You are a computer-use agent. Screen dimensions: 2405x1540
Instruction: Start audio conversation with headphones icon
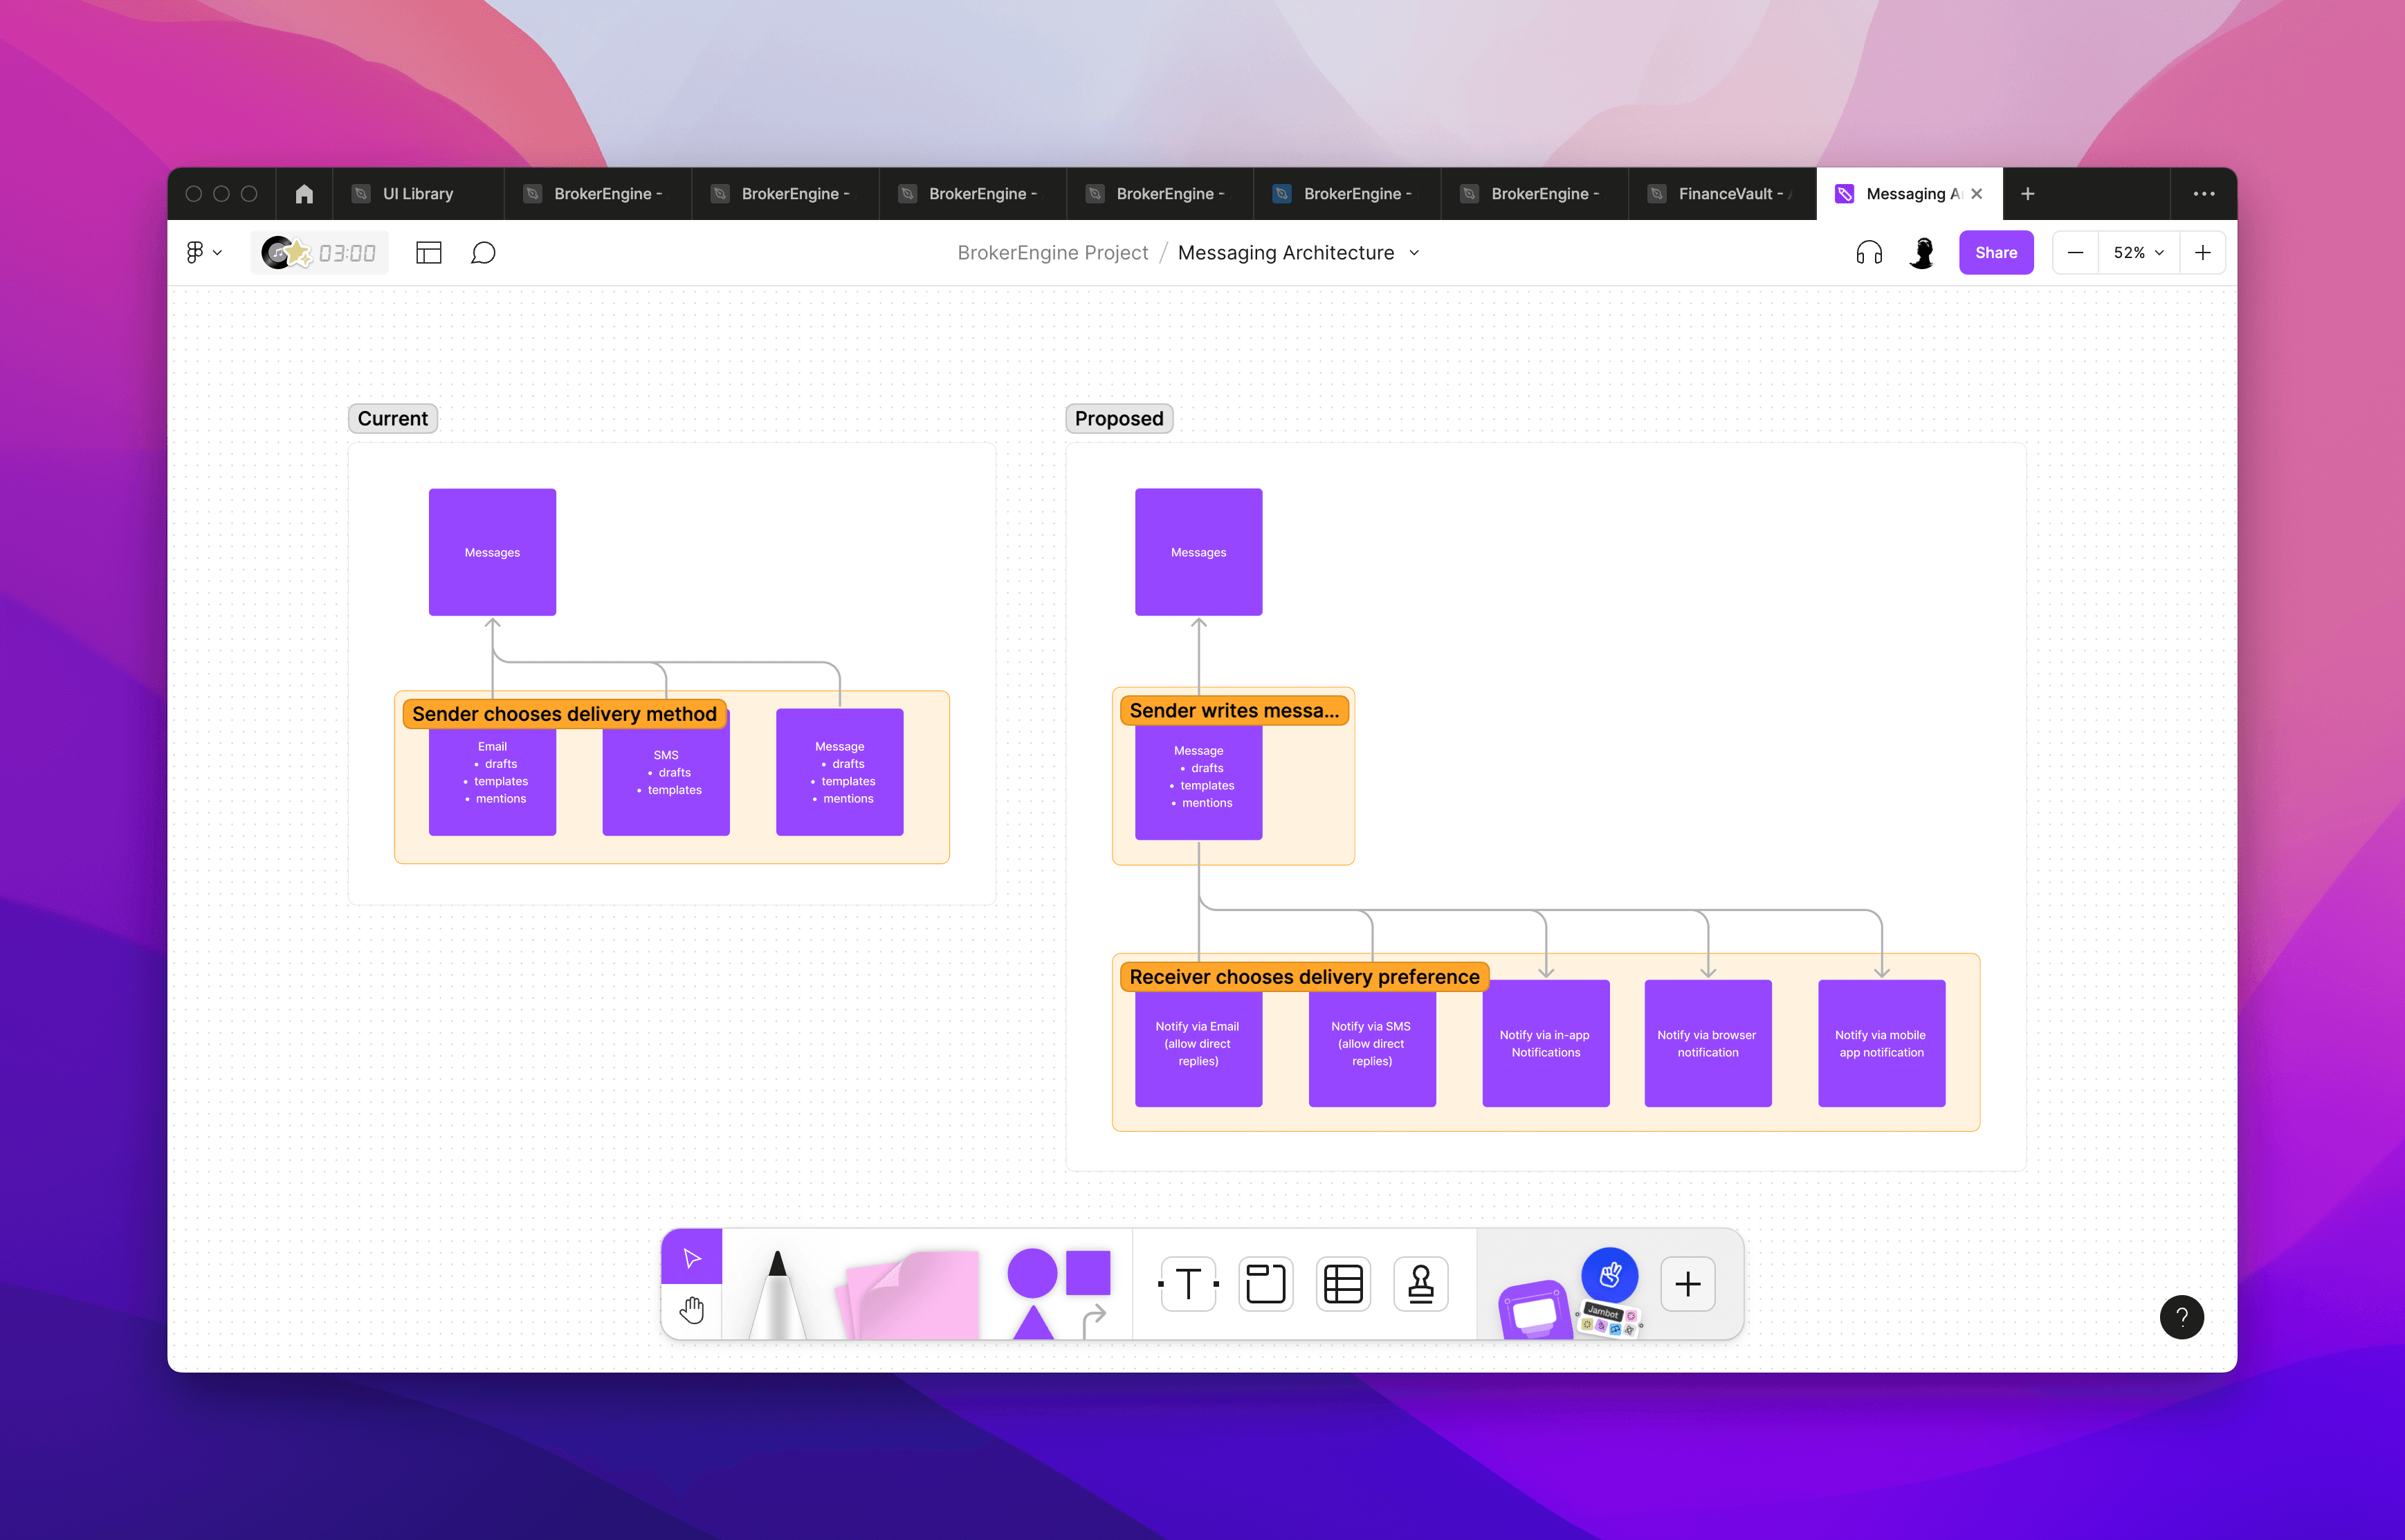tap(1868, 253)
